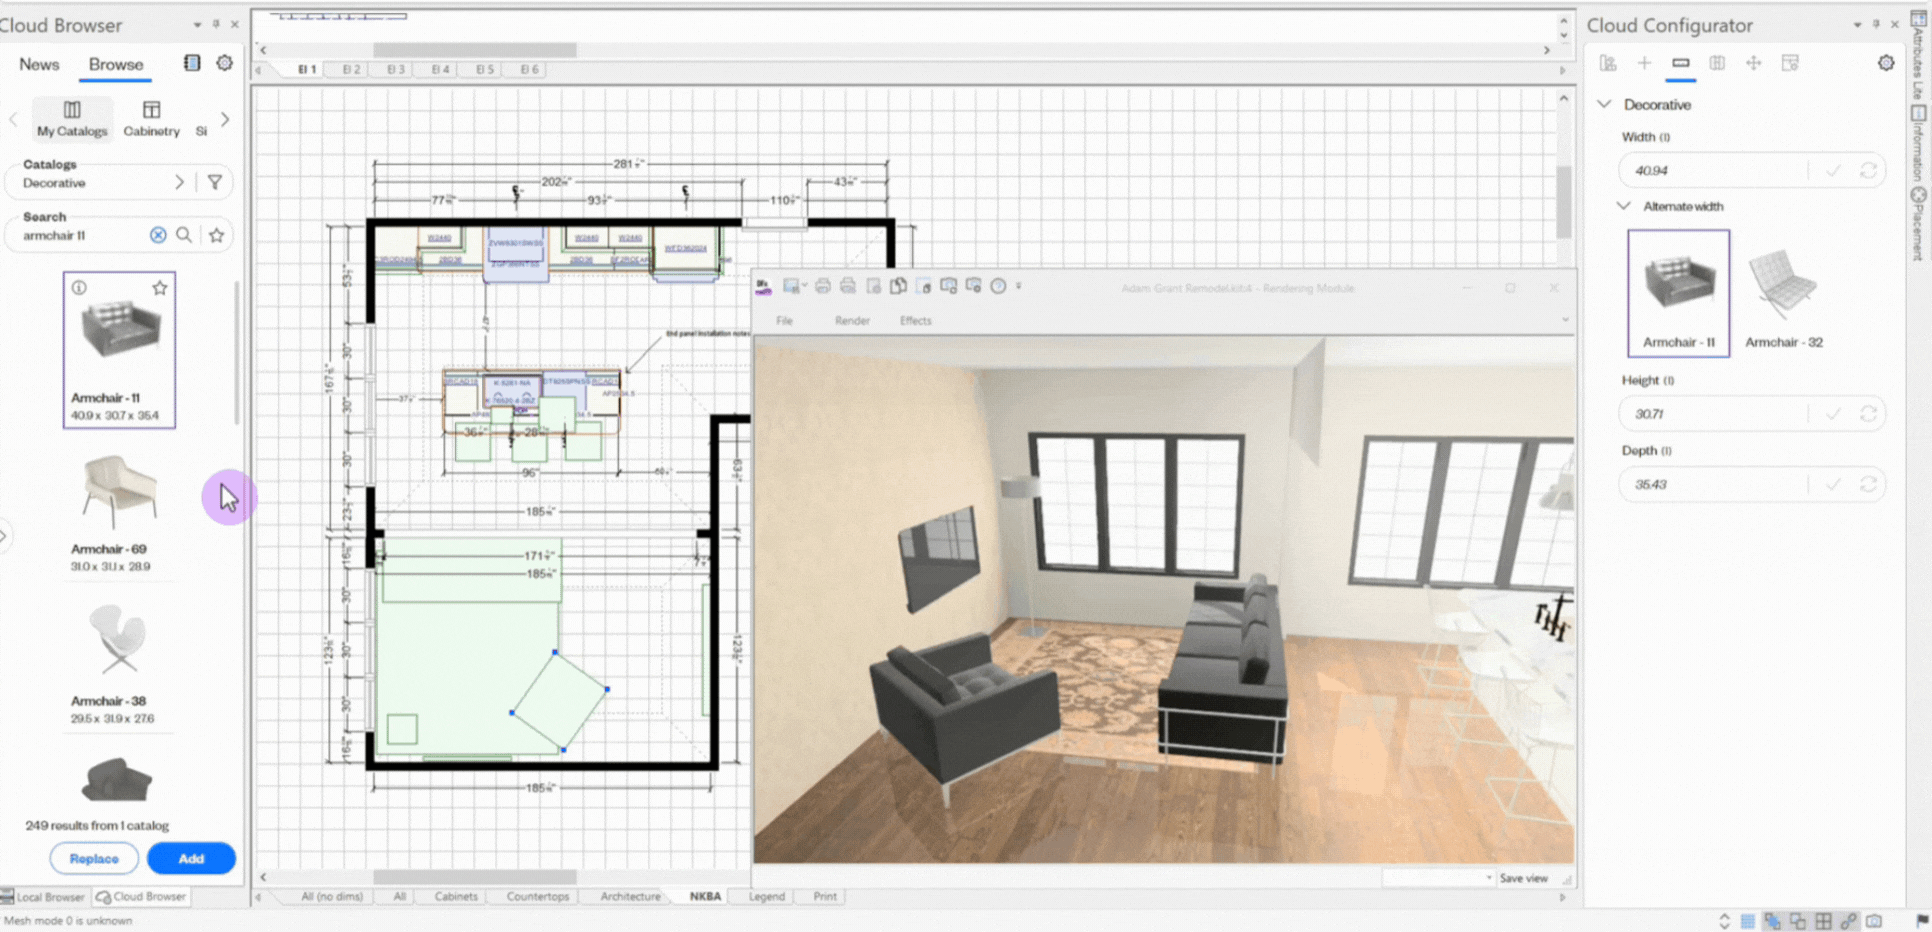The width and height of the screenshot is (1932, 932).
Task: Open File menu in Rendering Module
Action: point(784,321)
